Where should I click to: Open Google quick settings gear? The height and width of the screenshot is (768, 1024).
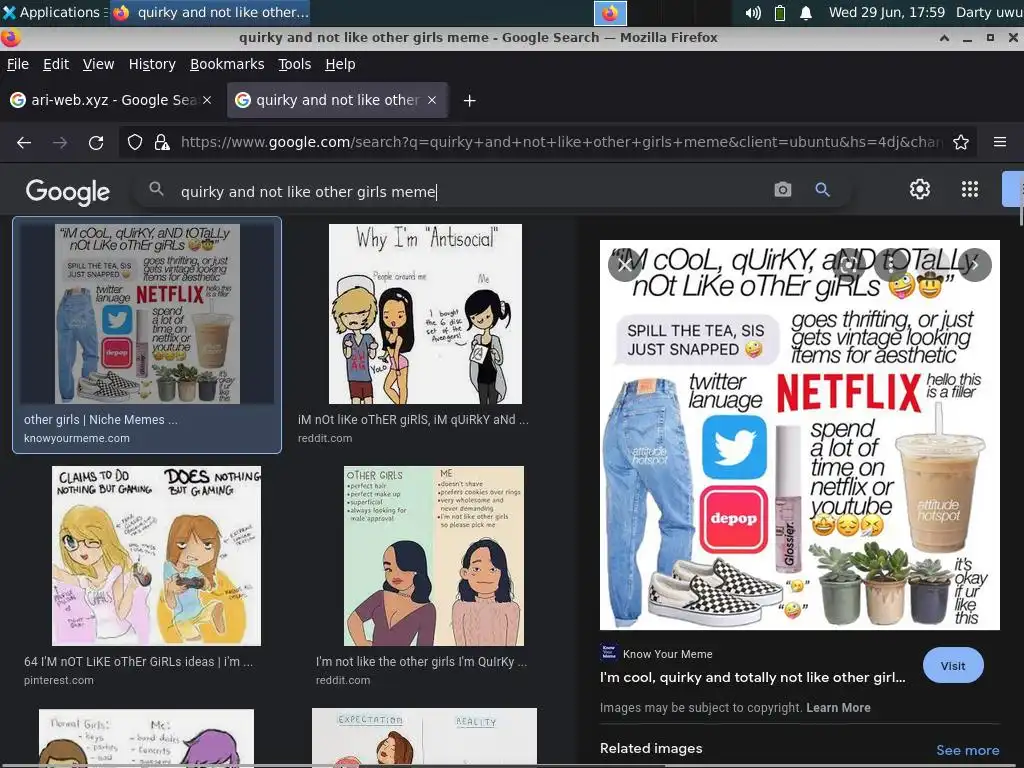920,189
